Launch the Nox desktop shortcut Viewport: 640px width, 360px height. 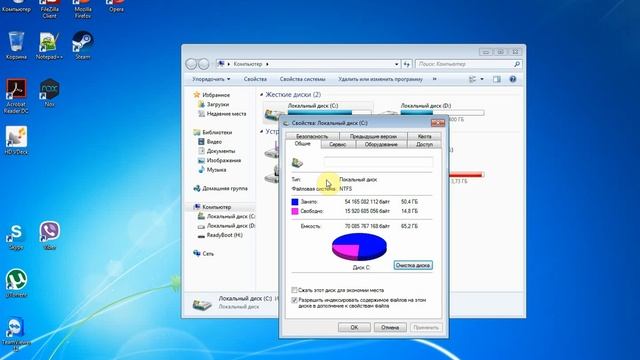pyautogui.click(x=49, y=93)
